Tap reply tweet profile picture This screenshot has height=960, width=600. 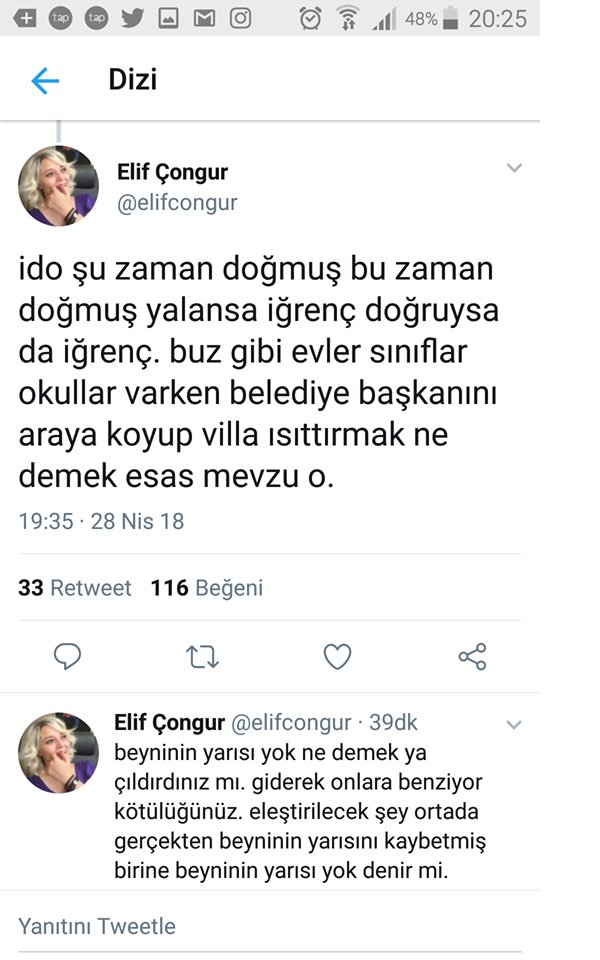[x=59, y=752]
